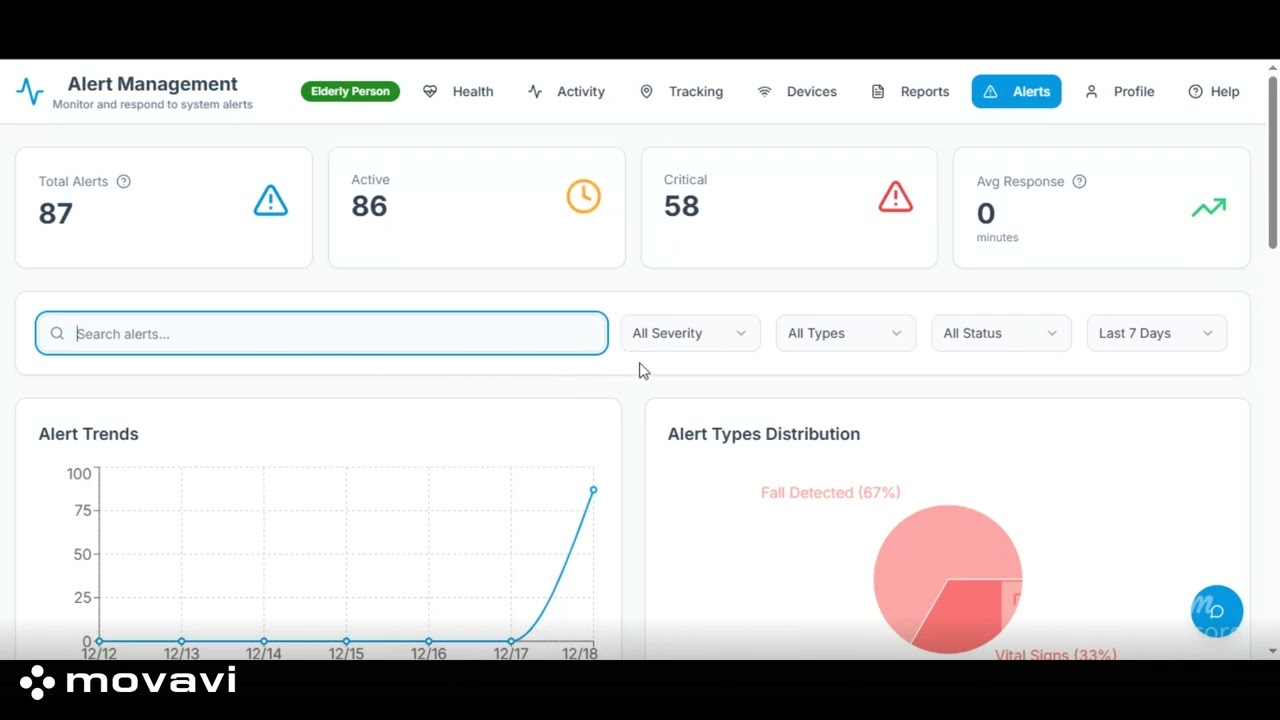Viewport: 1280px width, 720px height.
Task: Click the Total Alerts count 87
Action: coord(56,213)
